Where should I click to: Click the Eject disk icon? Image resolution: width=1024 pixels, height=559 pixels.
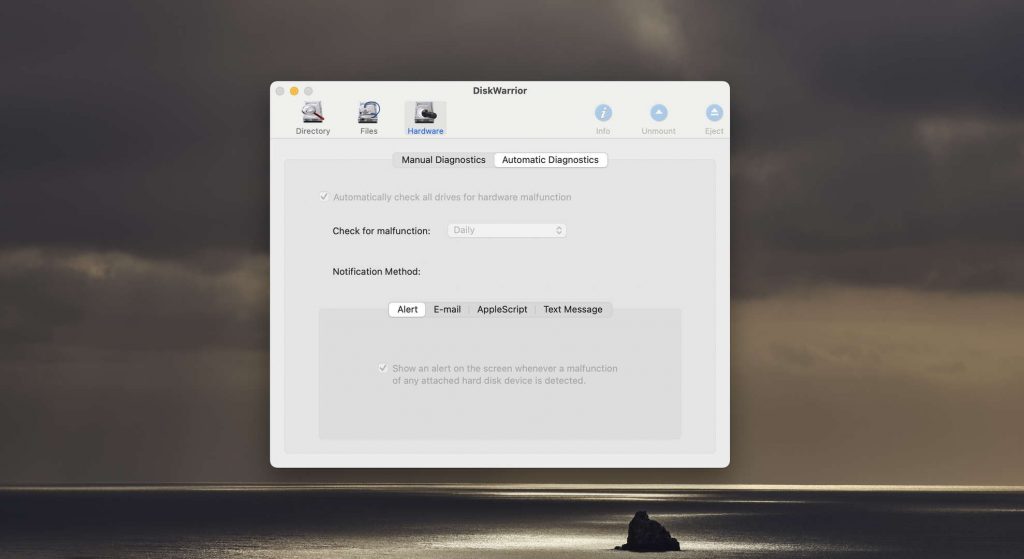pyautogui.click(x=714, y=117)
